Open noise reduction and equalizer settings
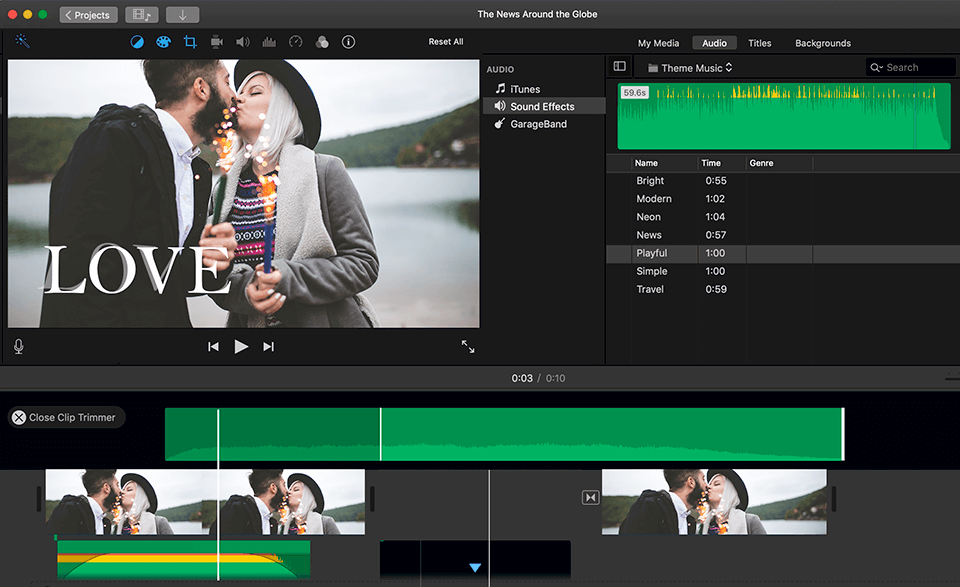 [x=268, y=42]
